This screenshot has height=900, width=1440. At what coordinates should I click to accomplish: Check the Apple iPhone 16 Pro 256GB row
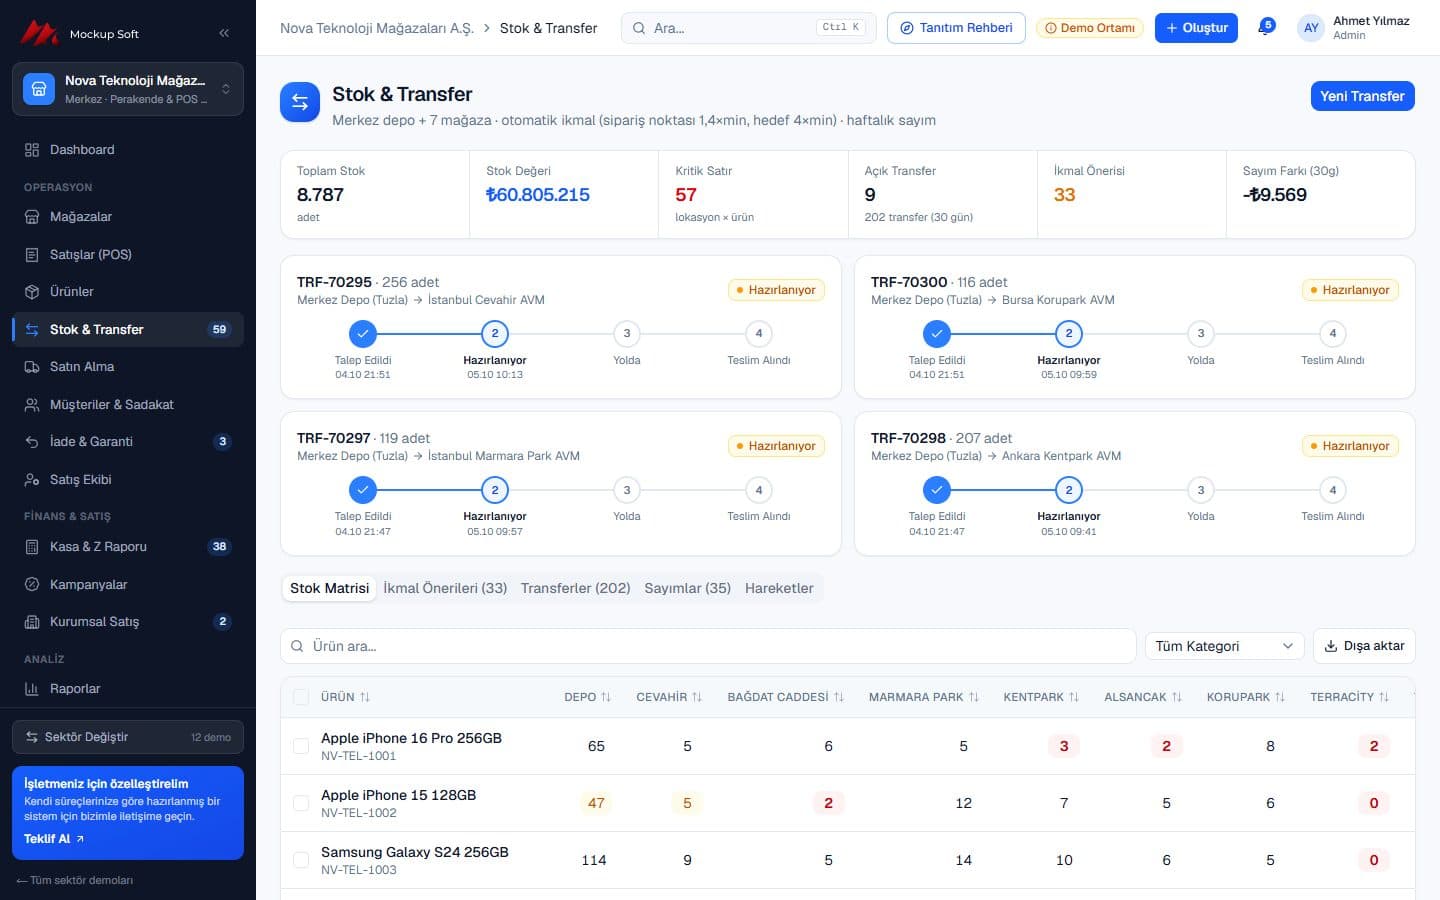pos(301,746)
